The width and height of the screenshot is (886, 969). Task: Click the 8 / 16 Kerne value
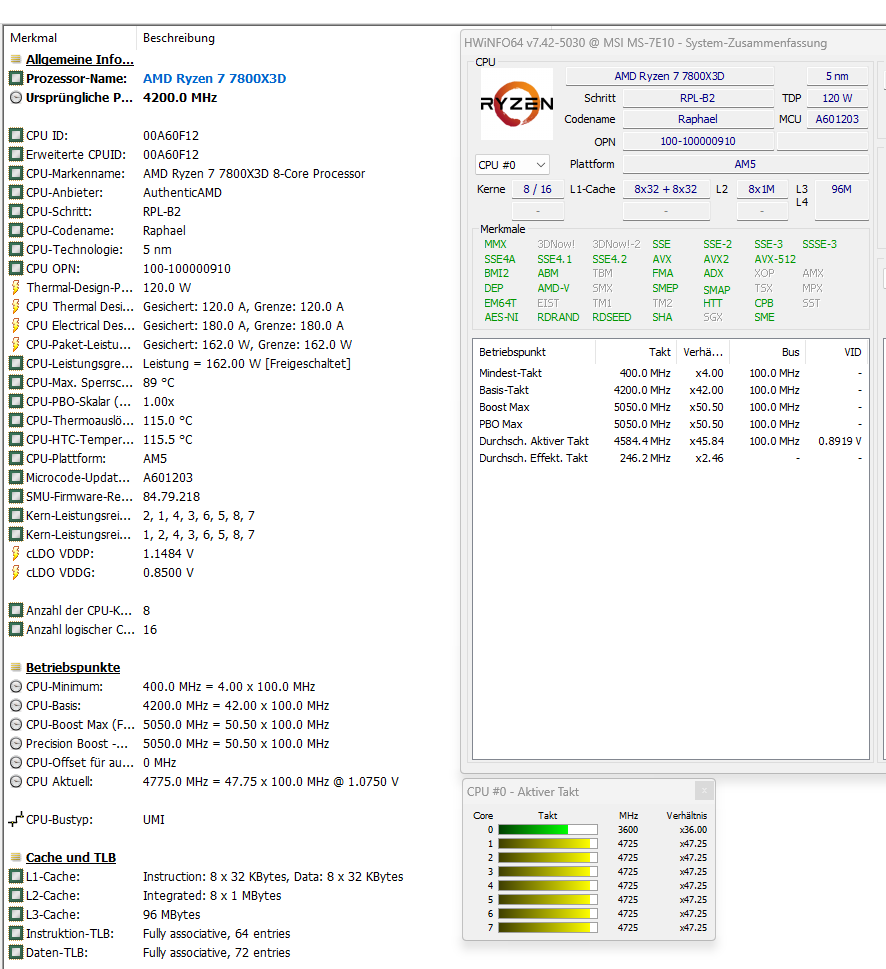coord(538,189)
